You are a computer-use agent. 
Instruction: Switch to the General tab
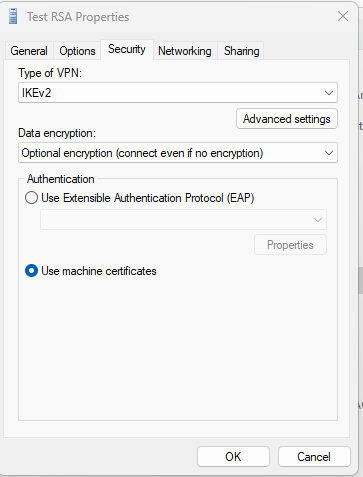coord(29,51)
